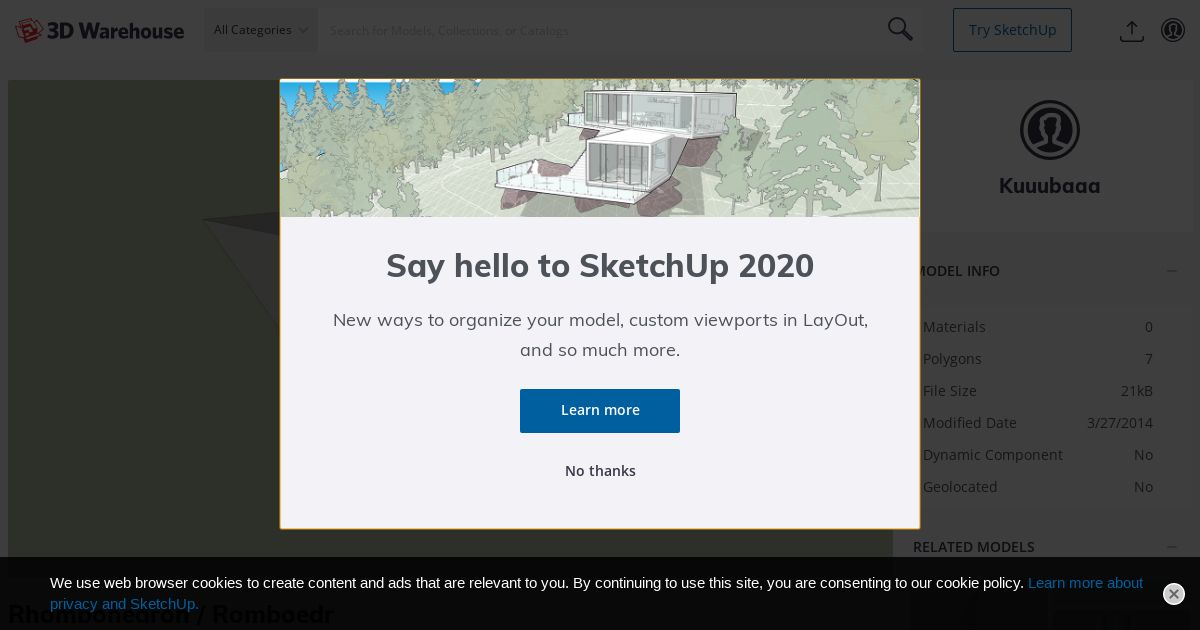Screen dimensions: 1200x630
Task: Click the Geolocated label
Action: pos(960,487)
